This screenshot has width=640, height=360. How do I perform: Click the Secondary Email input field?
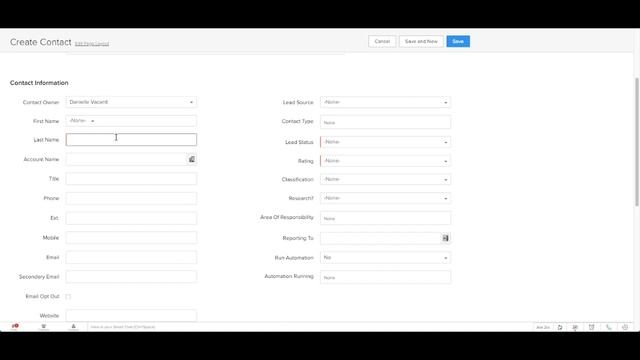pyautogui.click(x=131, y=277)
